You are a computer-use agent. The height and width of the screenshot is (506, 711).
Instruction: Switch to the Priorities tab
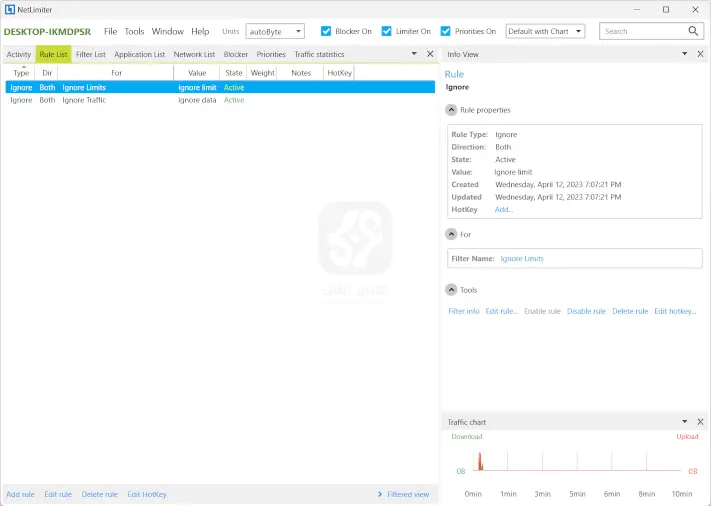click(x=271, y=54)
